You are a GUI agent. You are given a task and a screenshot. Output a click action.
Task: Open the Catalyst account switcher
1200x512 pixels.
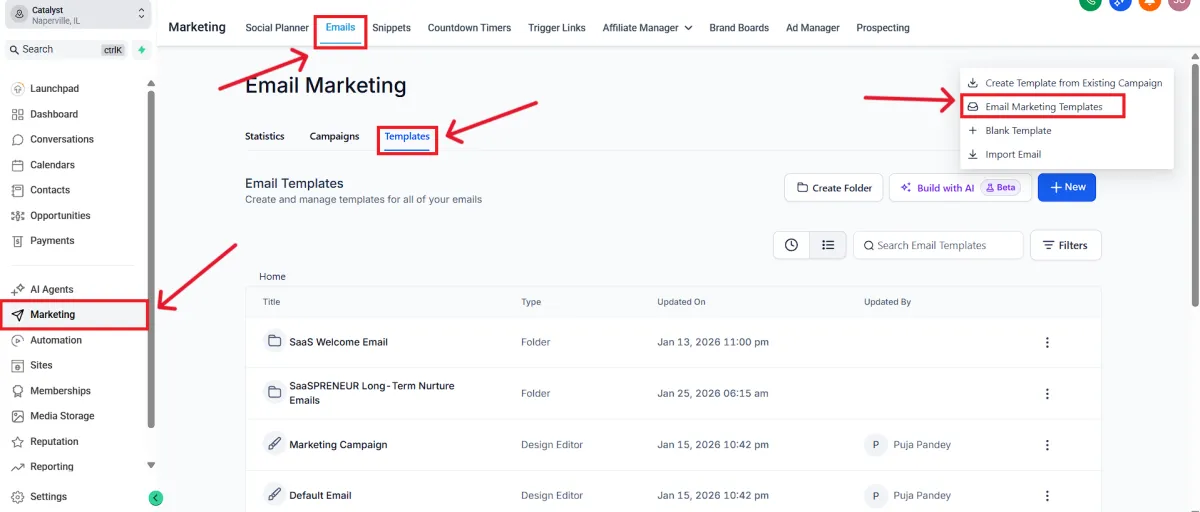pos(78,14)
